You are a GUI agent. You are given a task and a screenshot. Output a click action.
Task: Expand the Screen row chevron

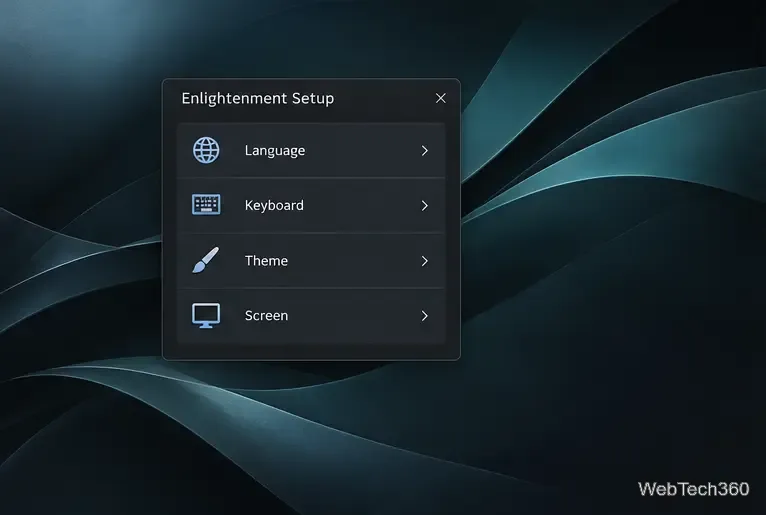[x=425, y=316]
